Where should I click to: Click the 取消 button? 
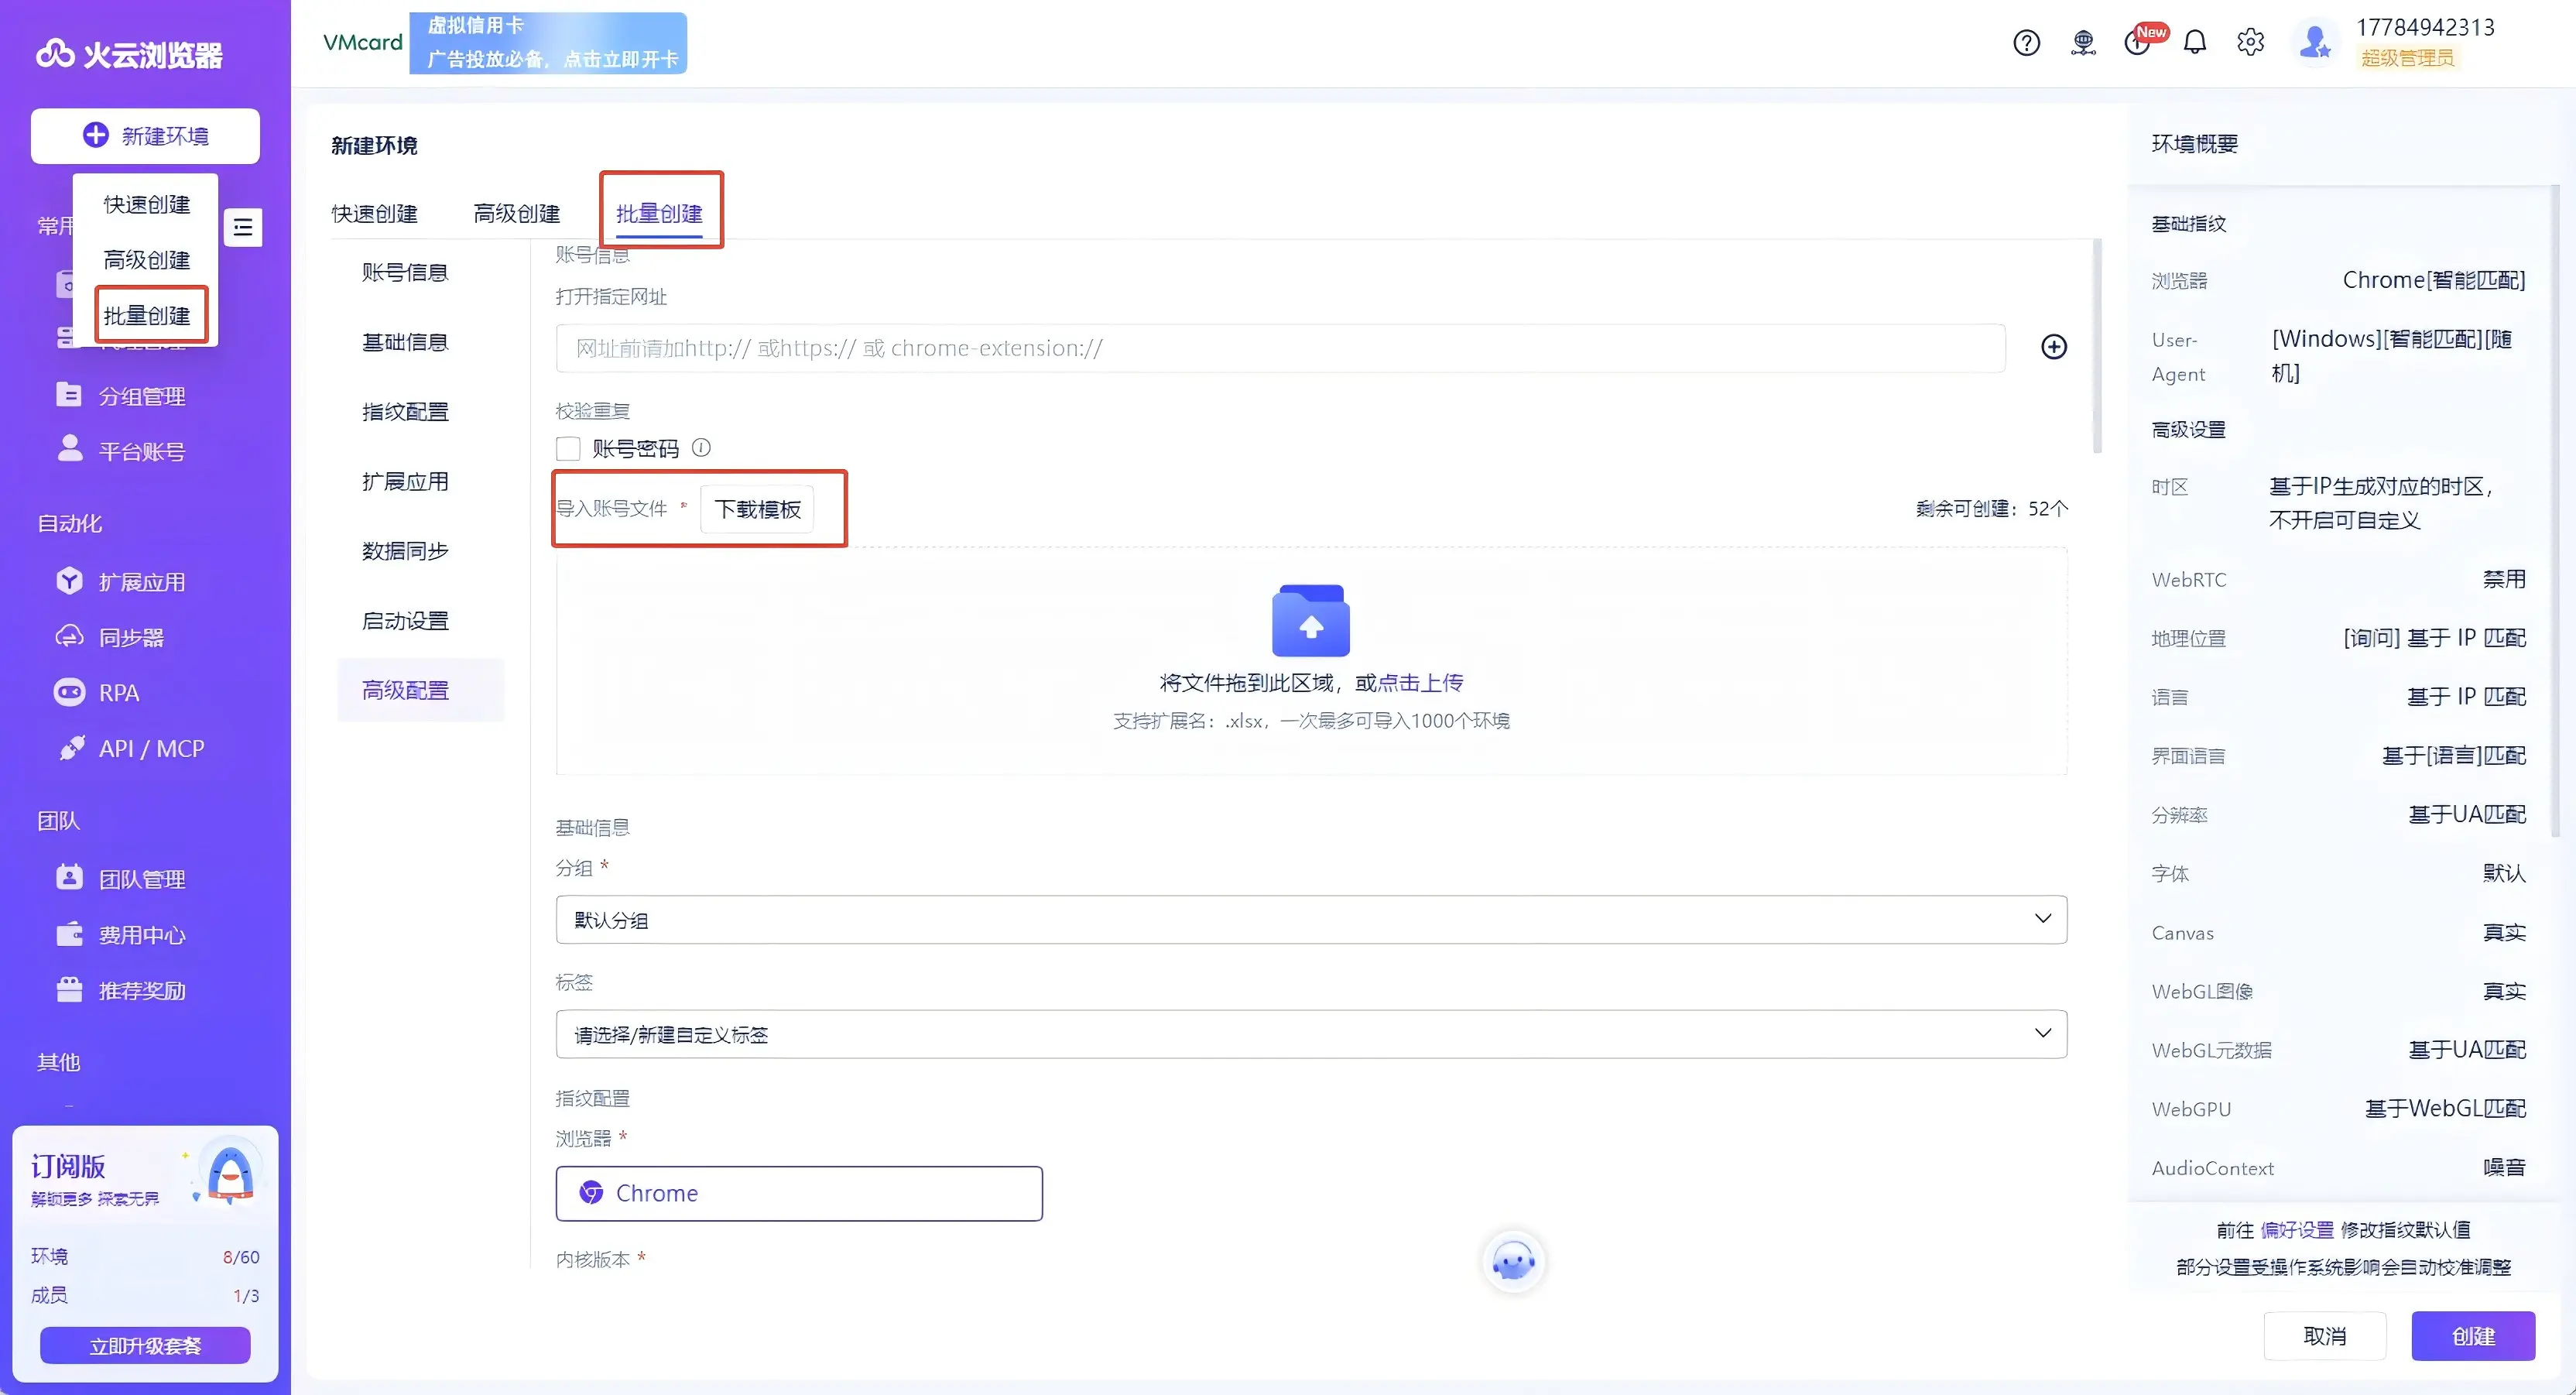[2325, 1336]
